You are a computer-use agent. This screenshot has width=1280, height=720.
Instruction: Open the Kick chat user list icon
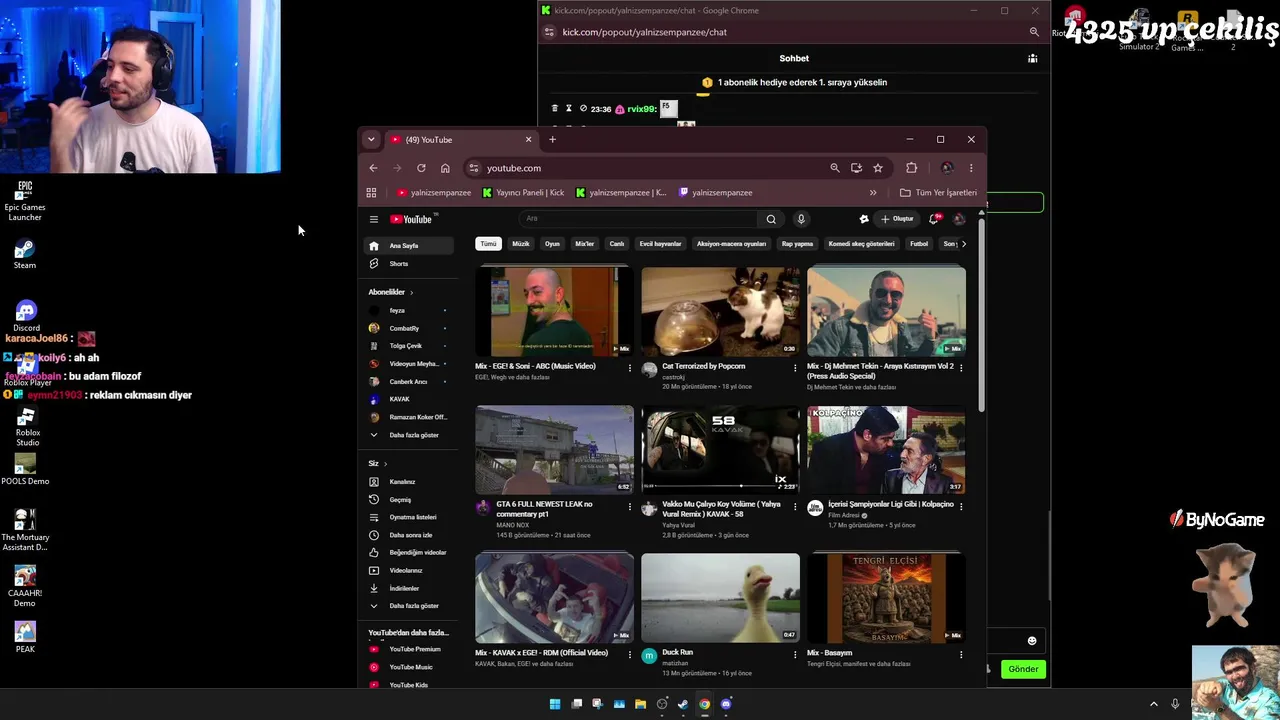[x=1032, y=58]
